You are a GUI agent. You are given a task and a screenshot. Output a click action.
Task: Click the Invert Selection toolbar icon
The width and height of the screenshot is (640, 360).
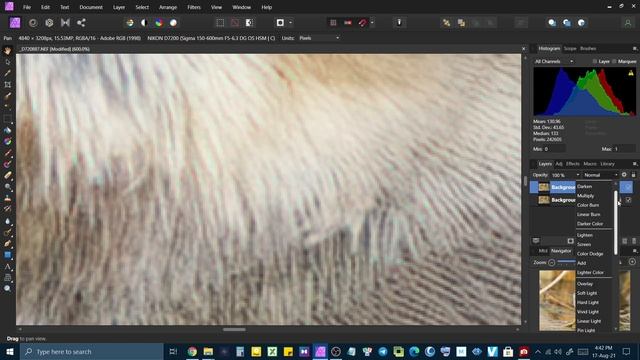pyautogui.click(x=249, y=23)
